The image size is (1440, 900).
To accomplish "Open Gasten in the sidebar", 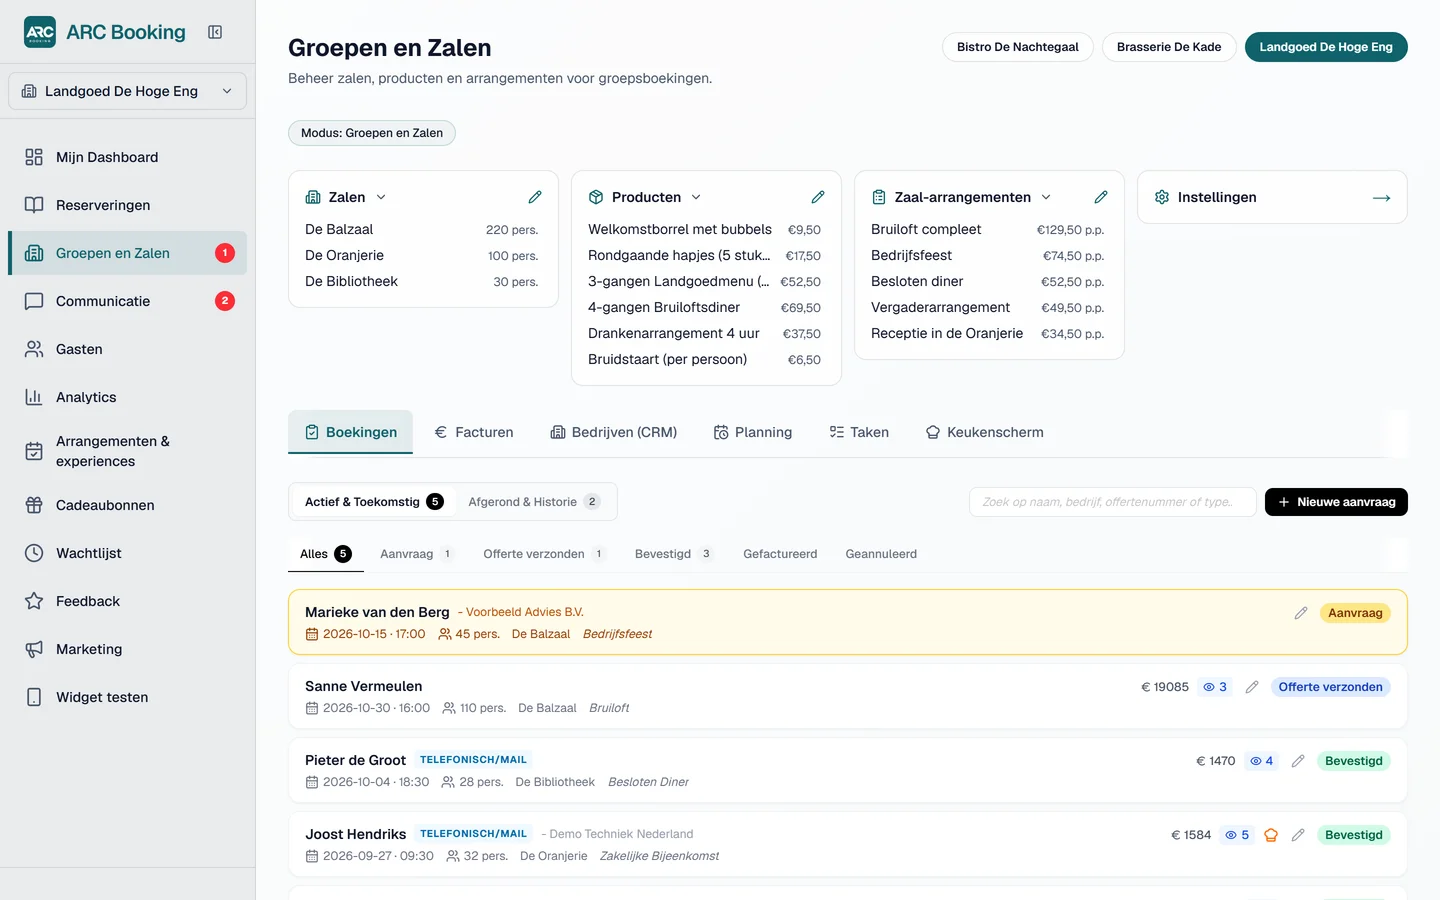I will tap(127, 349).
